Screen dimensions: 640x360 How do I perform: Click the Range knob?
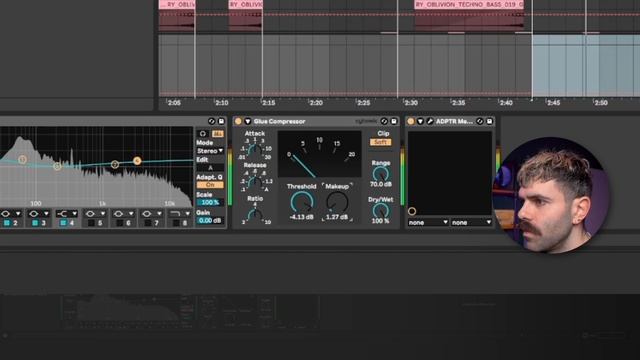coord(380,174)
